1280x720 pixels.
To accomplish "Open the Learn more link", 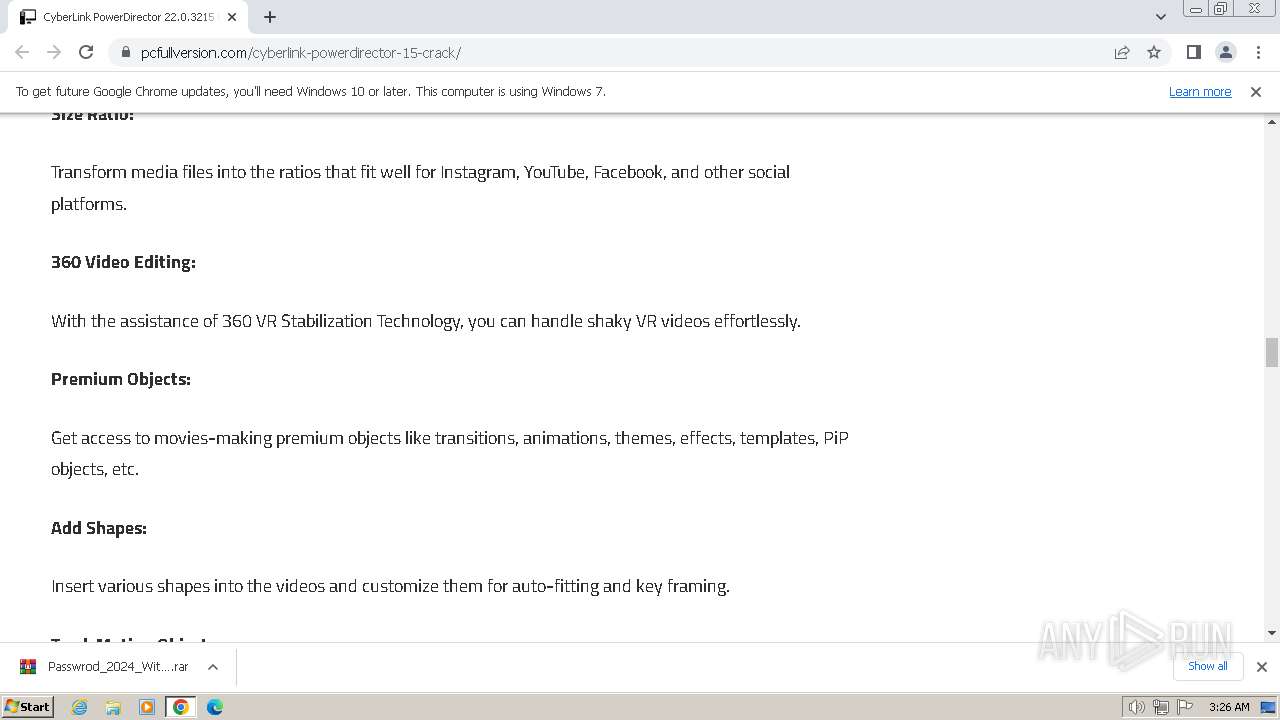I will [x=1200, y=91].
